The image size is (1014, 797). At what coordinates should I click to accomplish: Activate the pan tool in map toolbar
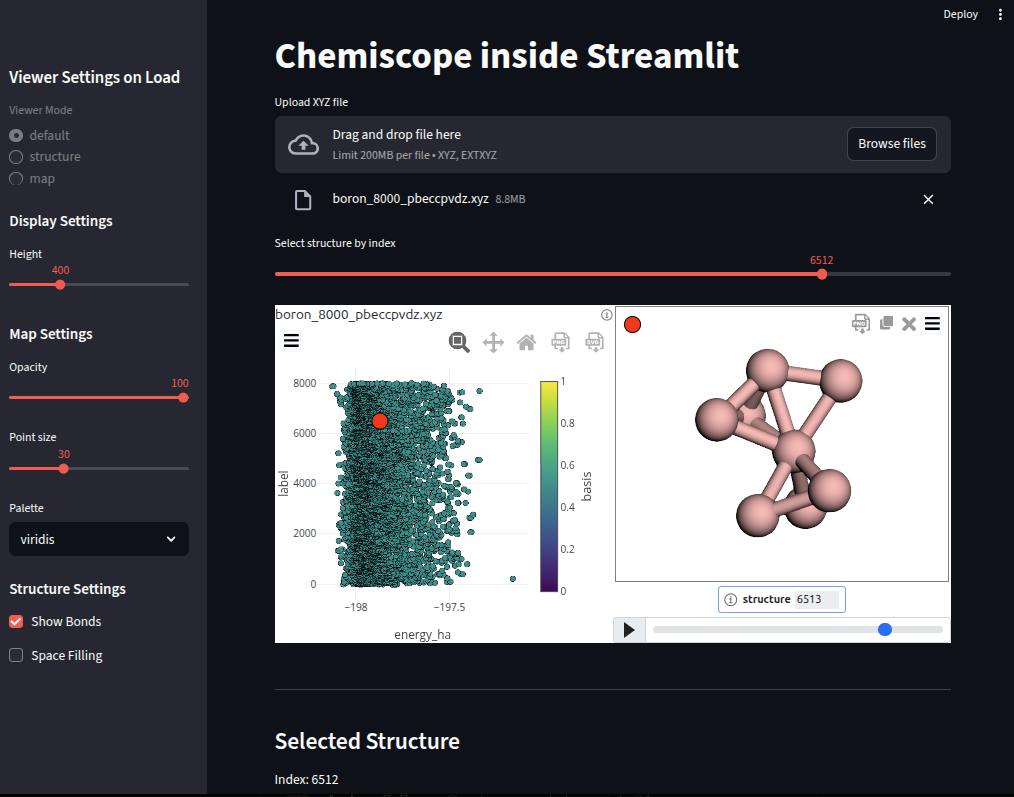pos(493,342)
